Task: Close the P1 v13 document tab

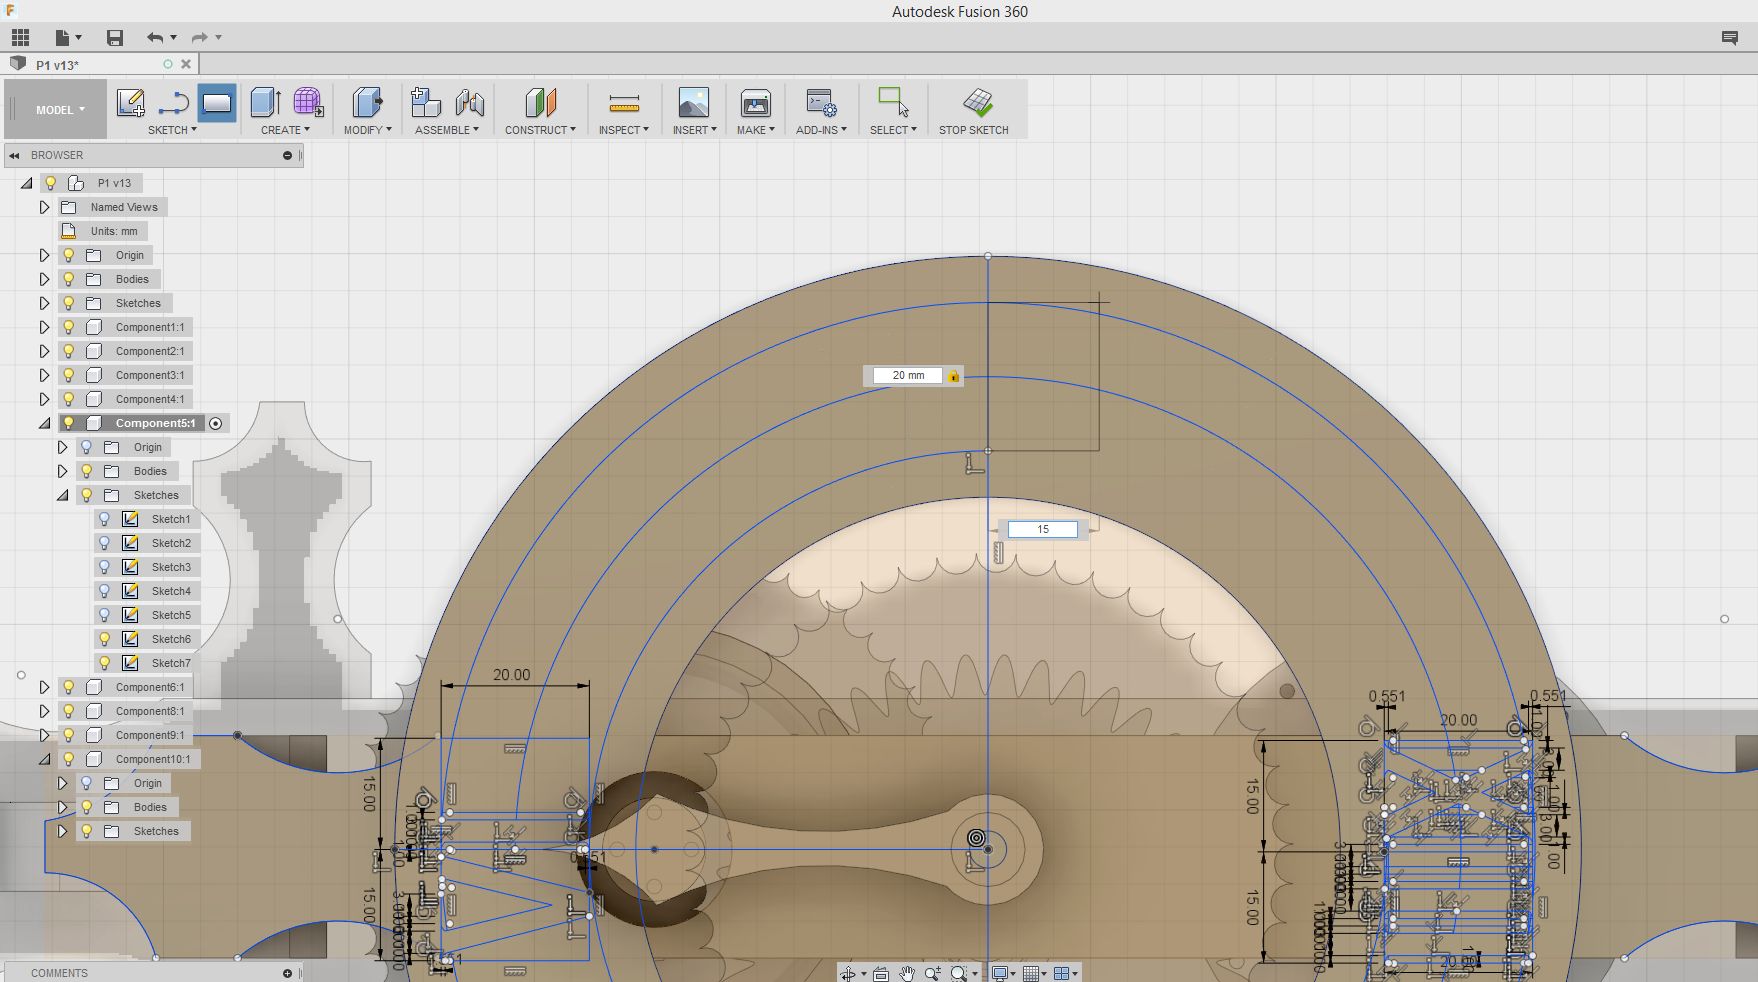Action: (186, 64)
